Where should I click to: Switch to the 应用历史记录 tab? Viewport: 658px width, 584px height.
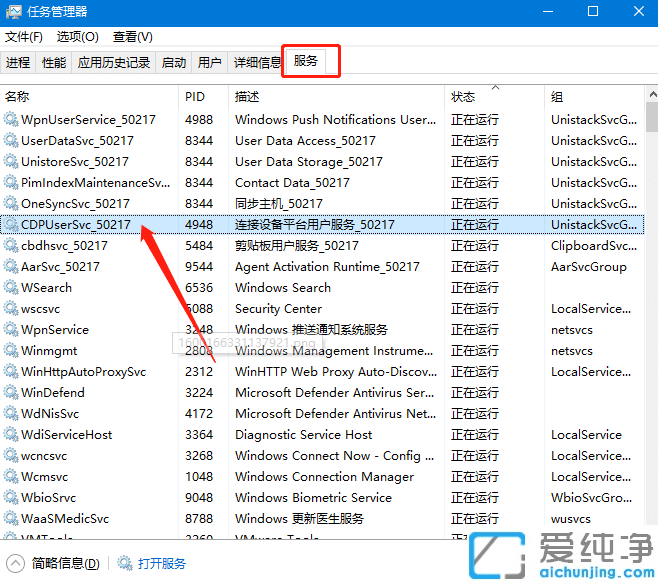coord(114,63)
